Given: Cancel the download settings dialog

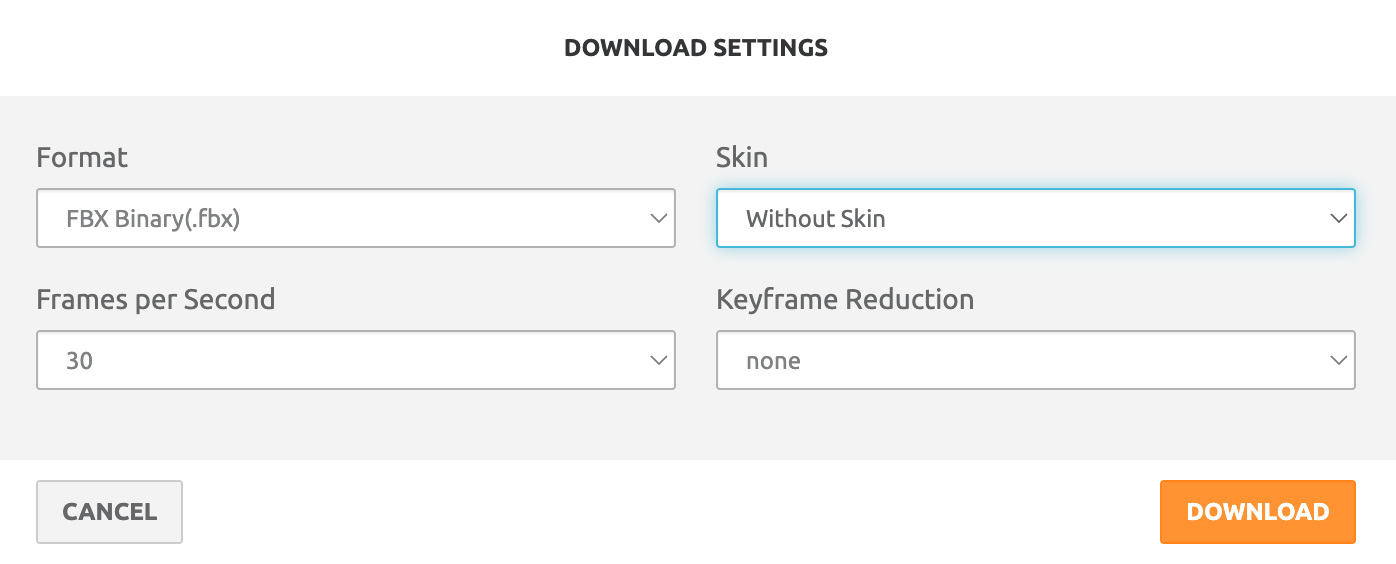Looking at the screenshot, I should [x=109, y=512].
